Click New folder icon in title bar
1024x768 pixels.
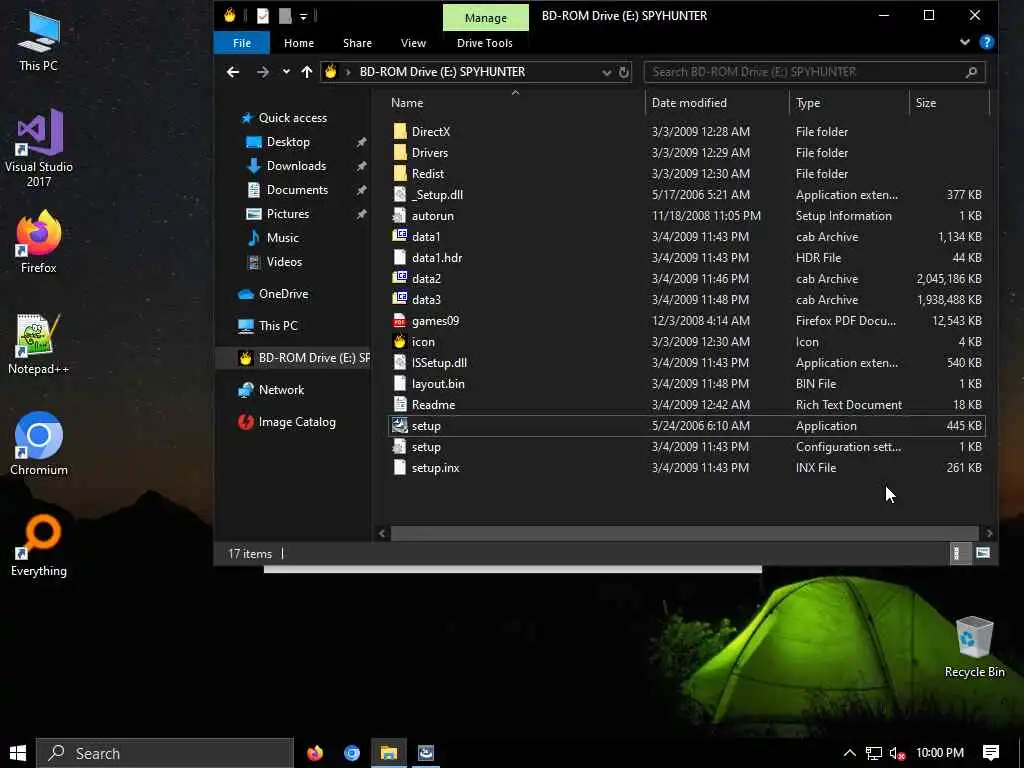pyautogui.click(x=285, y=16)
